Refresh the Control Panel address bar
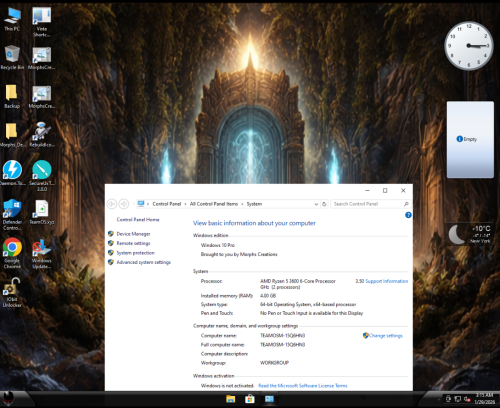Image resolution: width=500 pixels, height=408 pixels. [324, 204]
